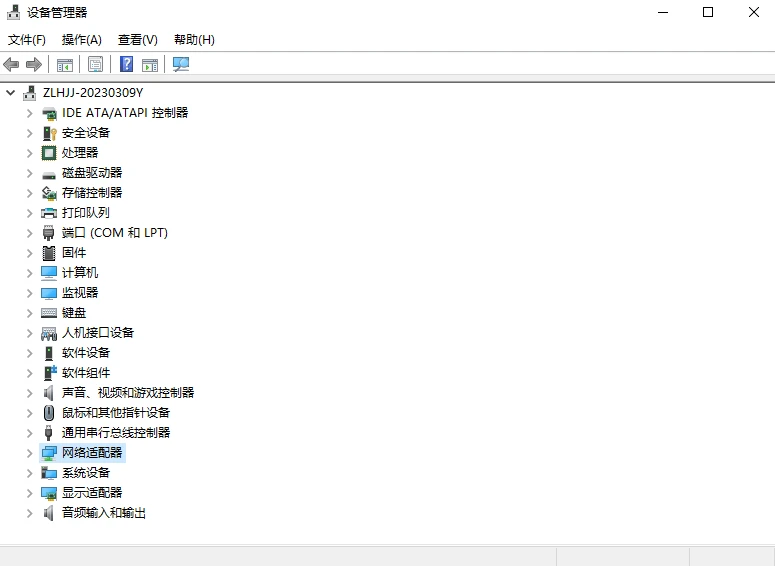Click the 显示适配器 display card icon
Image resolution: width=775 pixels, height=566 pixels.
pos(49,493)
